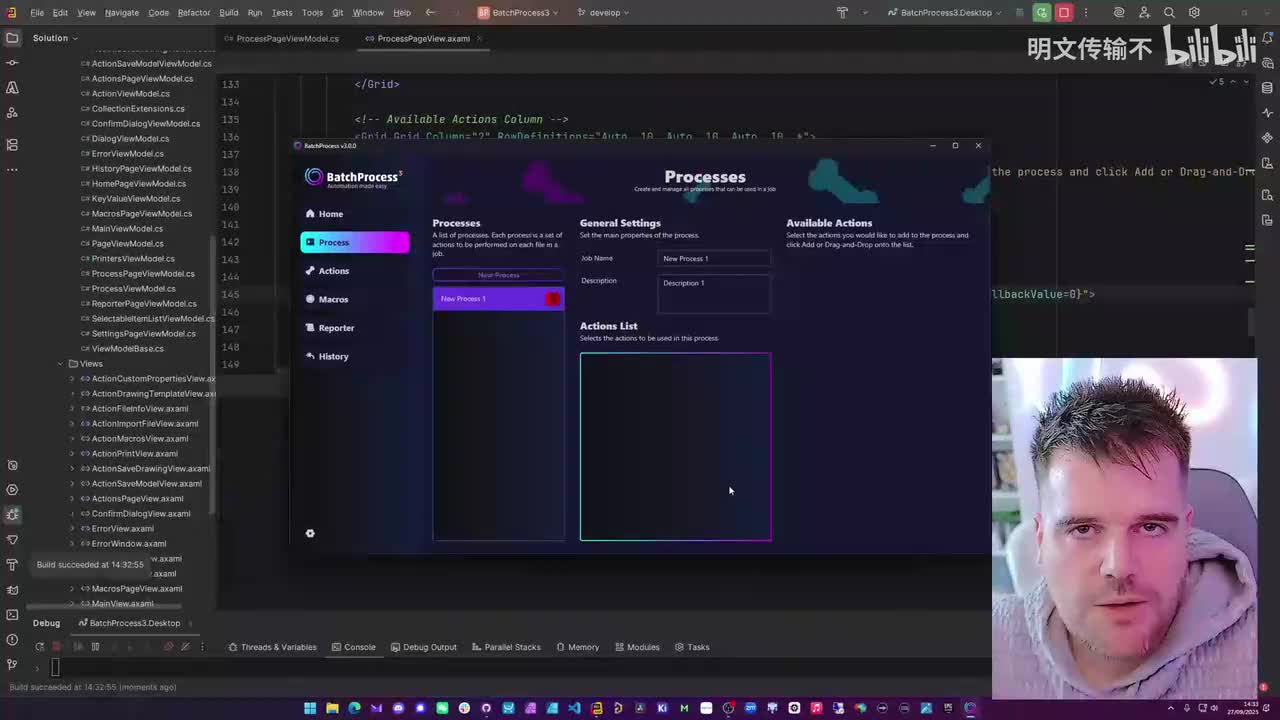Screen dimensions: 1280x720
Task: Open Windows Start button on taskbar
Action: (310, 709)
